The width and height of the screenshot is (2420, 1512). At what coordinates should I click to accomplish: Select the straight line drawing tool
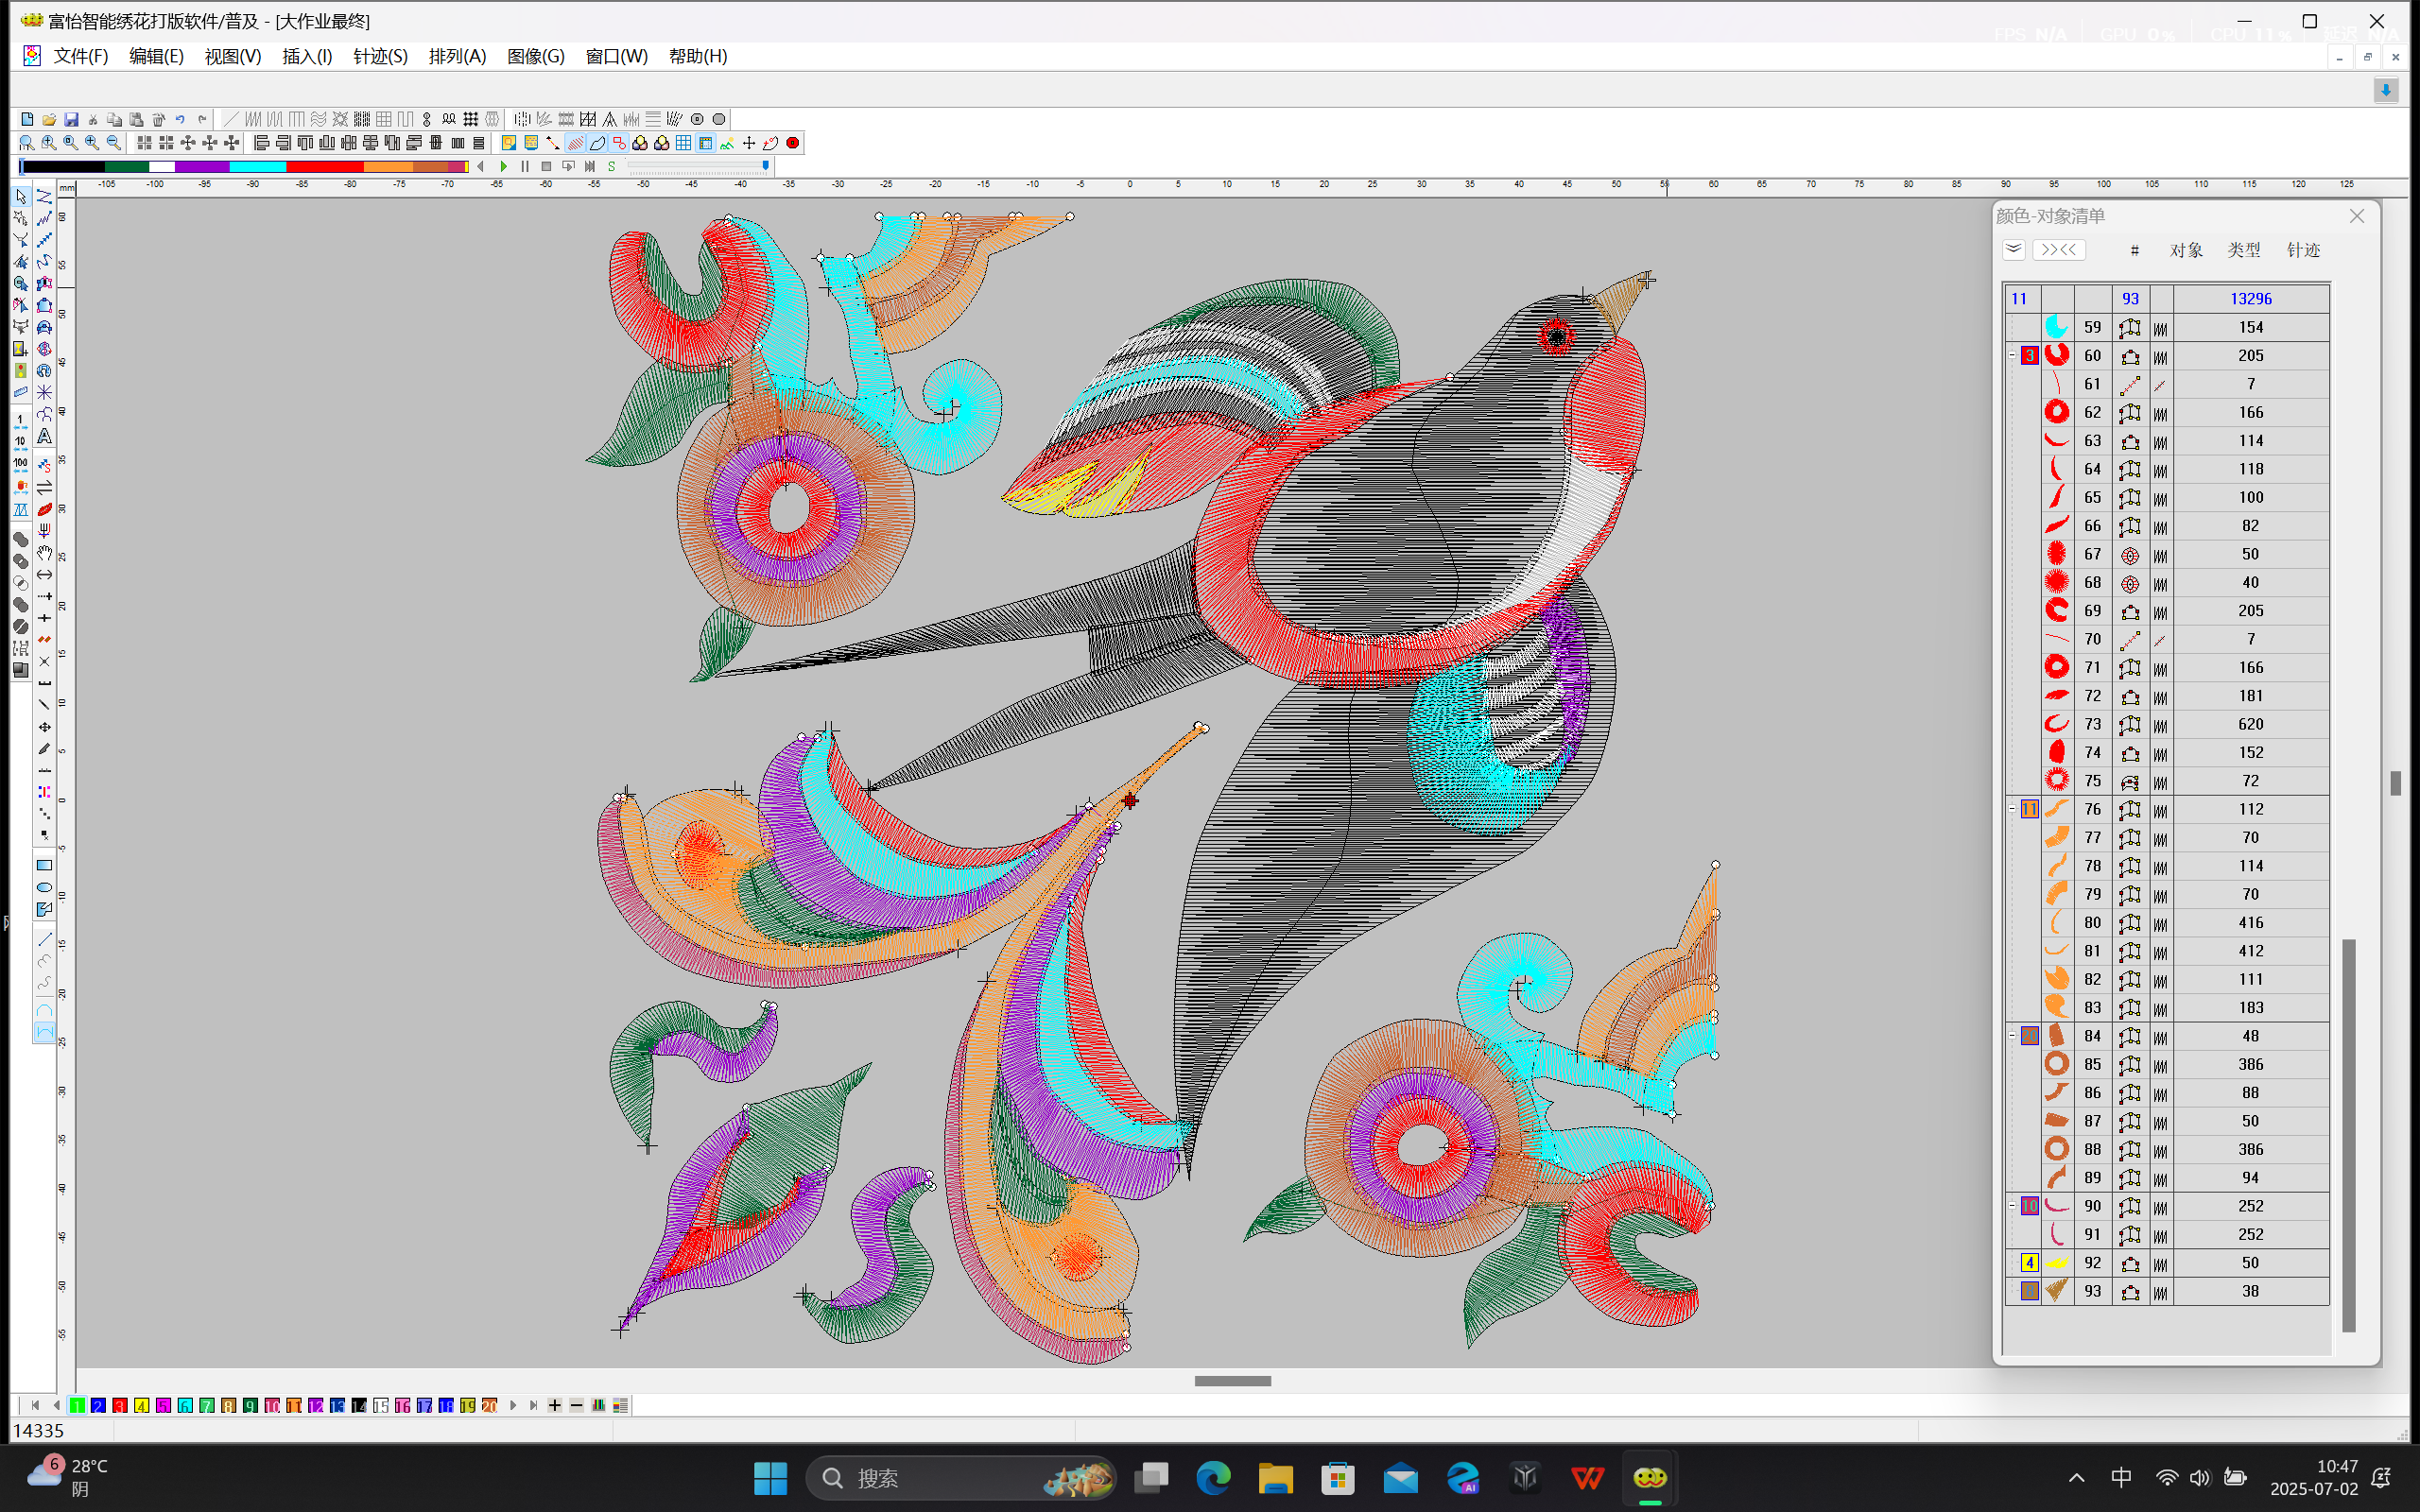point(45,939)
